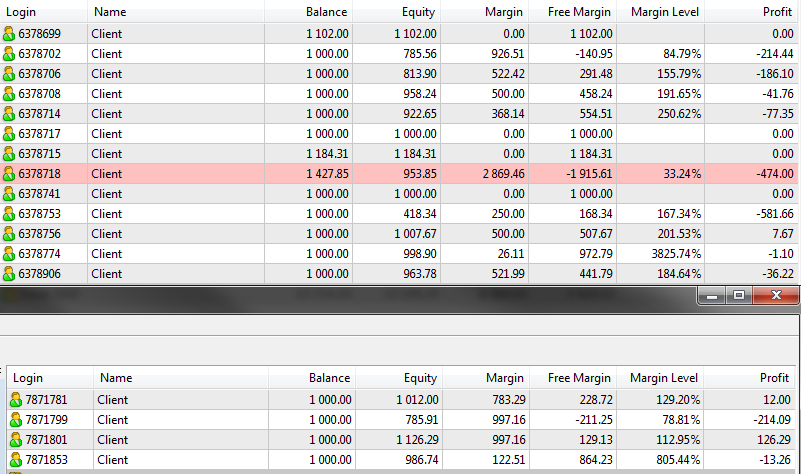Close the lower window
Viewport: 801px width, 474px height.
776,295
